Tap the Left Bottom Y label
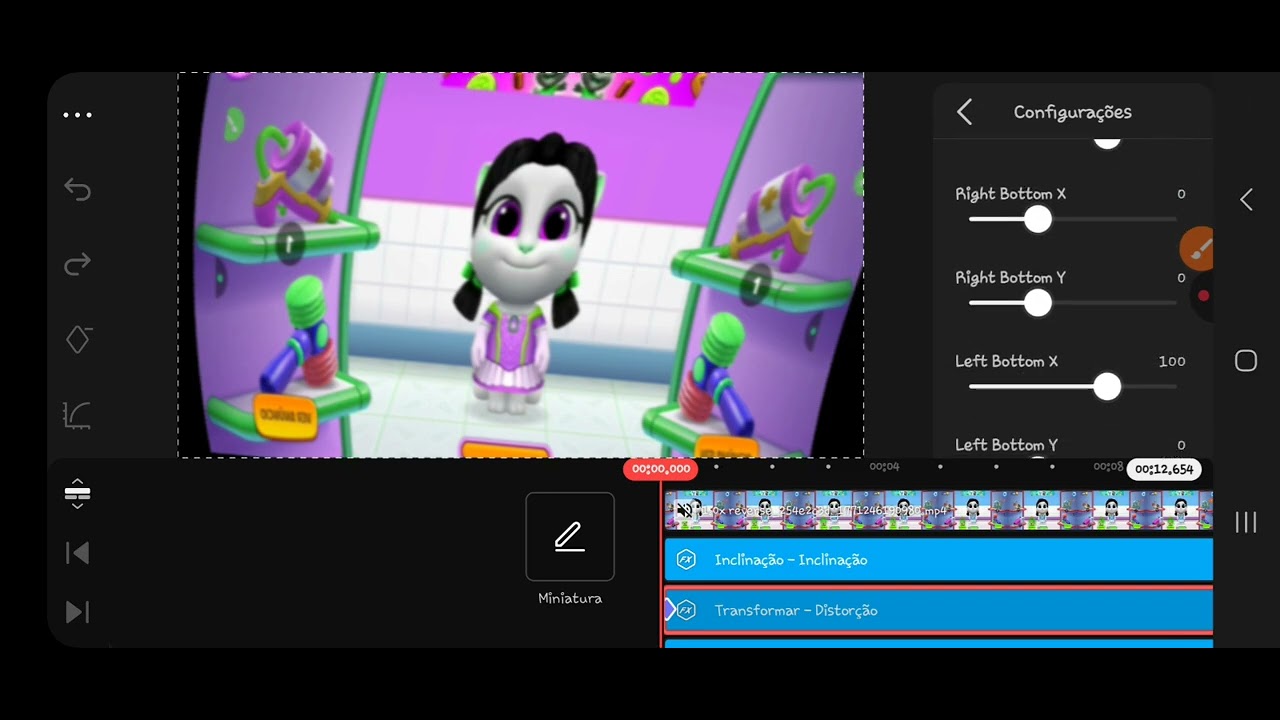 (x=1006, y=445)
